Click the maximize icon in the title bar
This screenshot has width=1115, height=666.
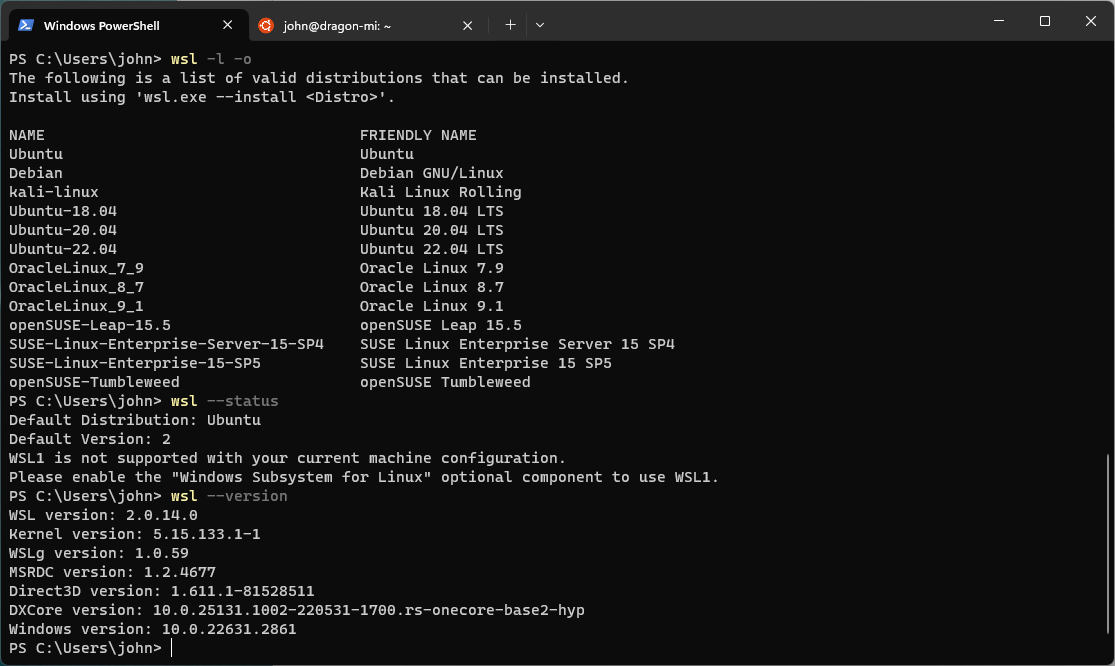click(1043, 21)
